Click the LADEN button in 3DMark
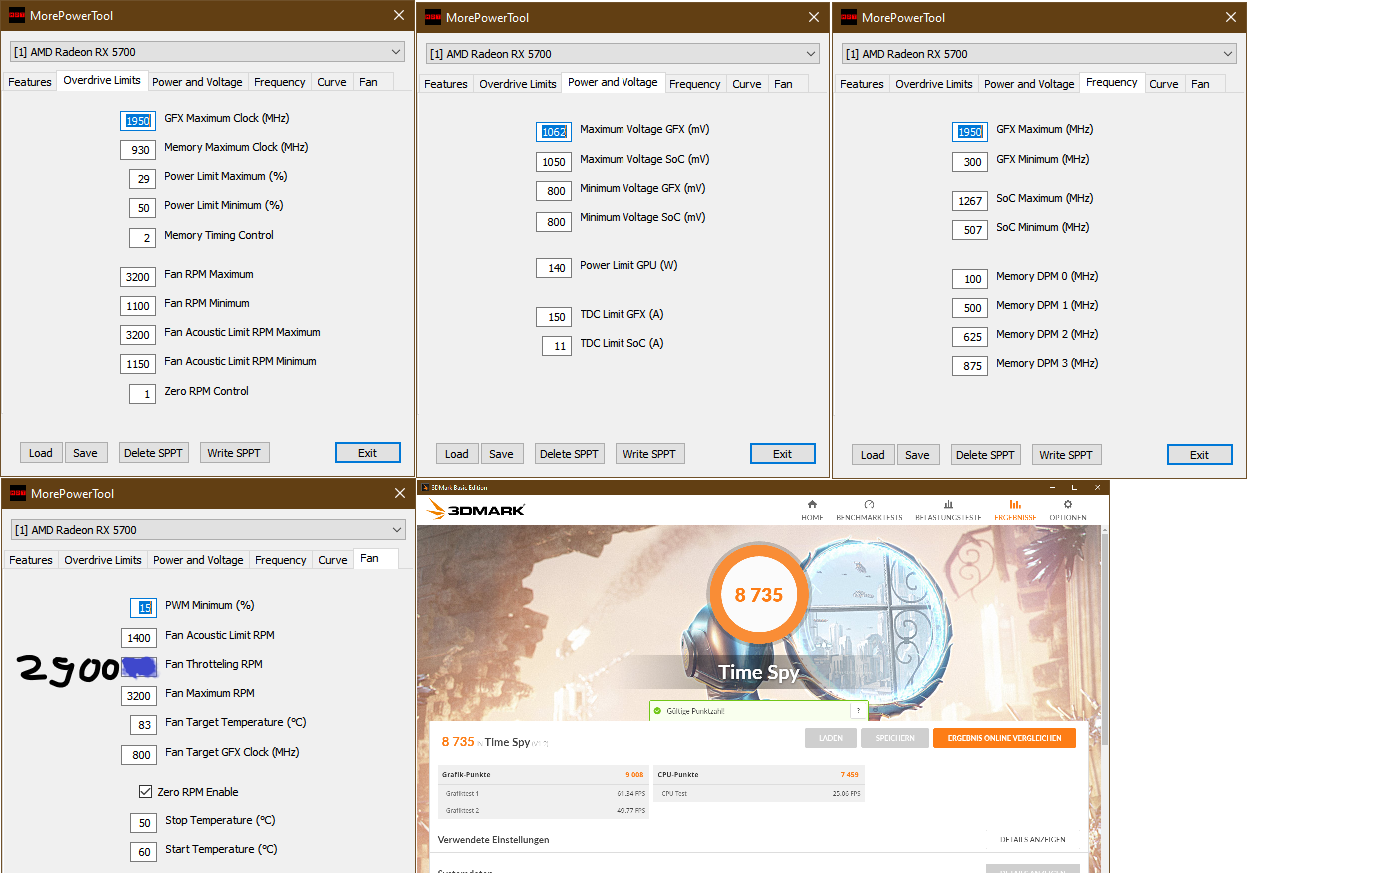Image resolution: width=1386 pixels, height=873 pixels. click(831, 738)
